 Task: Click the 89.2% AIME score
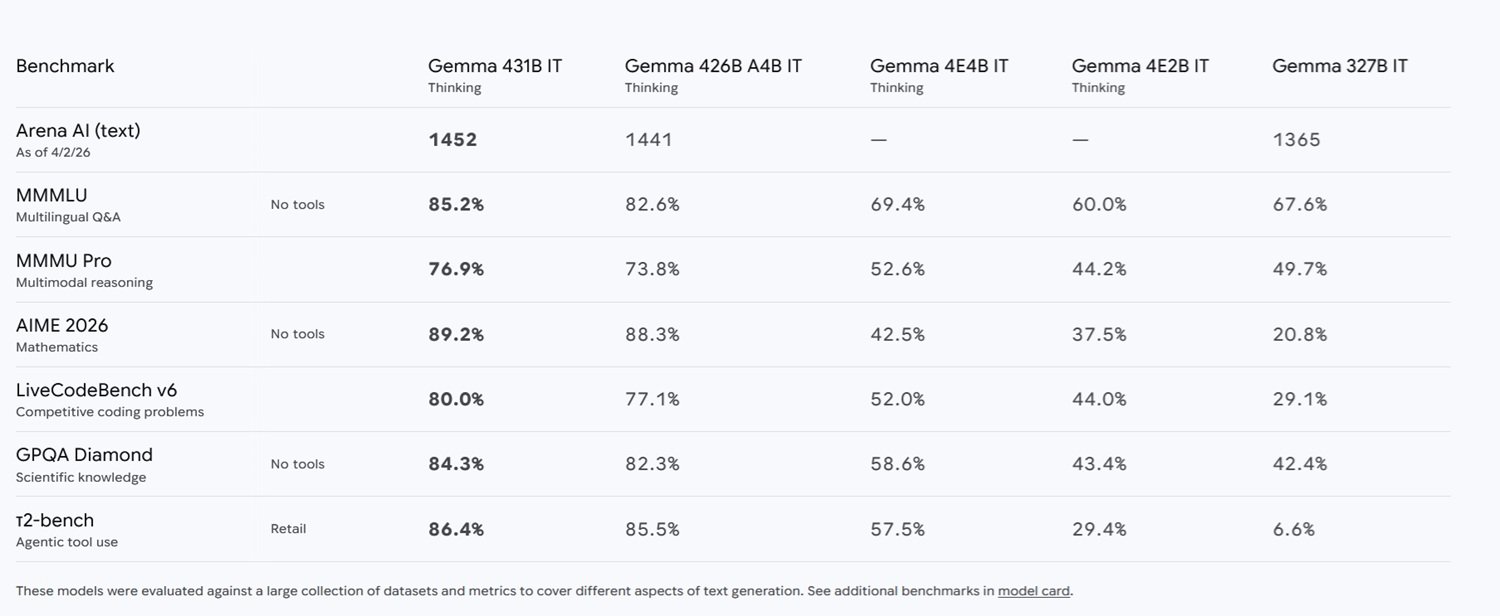point(456,335)
